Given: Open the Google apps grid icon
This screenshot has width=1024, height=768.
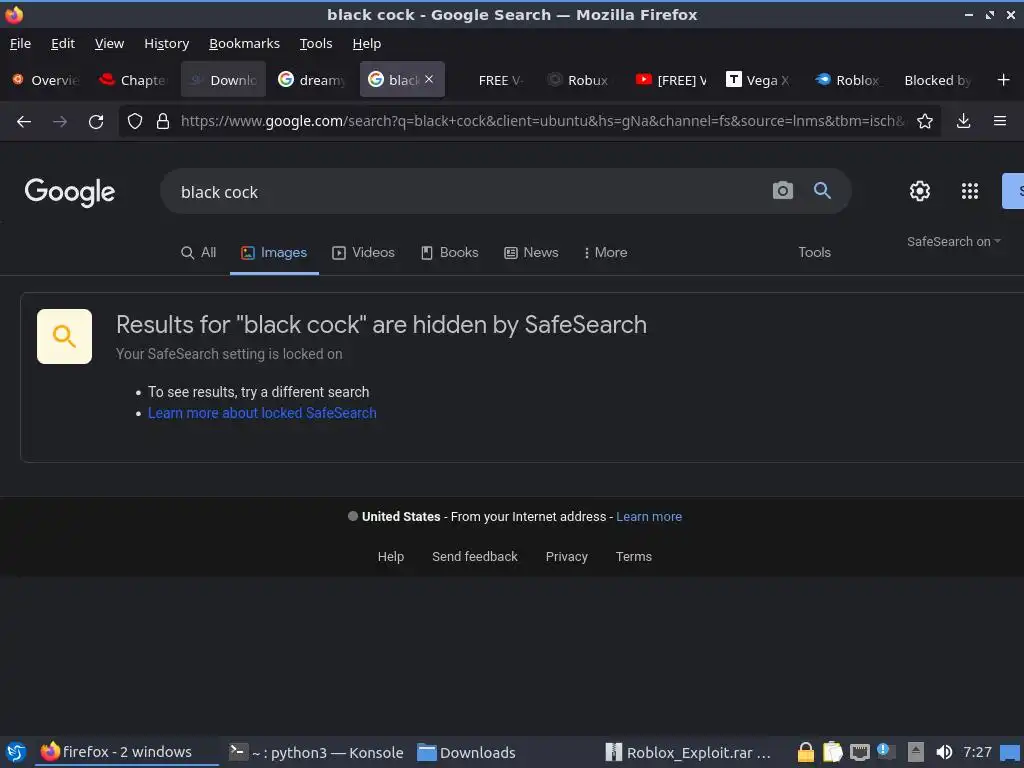Looking at the screenshot, I should 970,191.
